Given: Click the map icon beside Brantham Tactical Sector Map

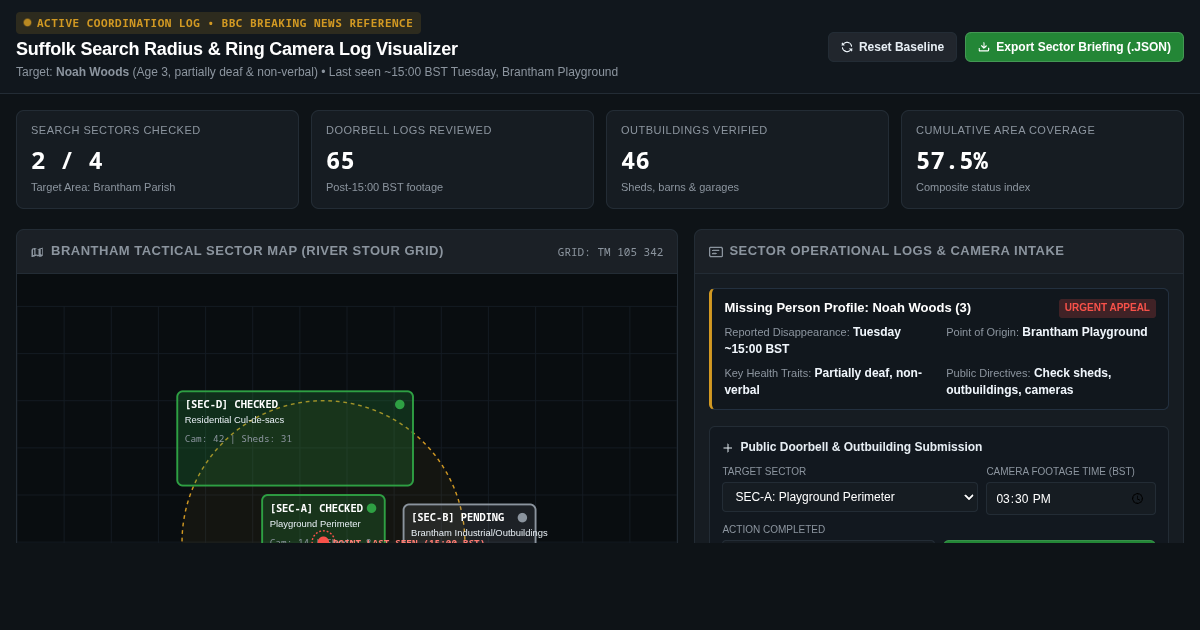Looking at the screenshot, I should [x=37, y=252].
